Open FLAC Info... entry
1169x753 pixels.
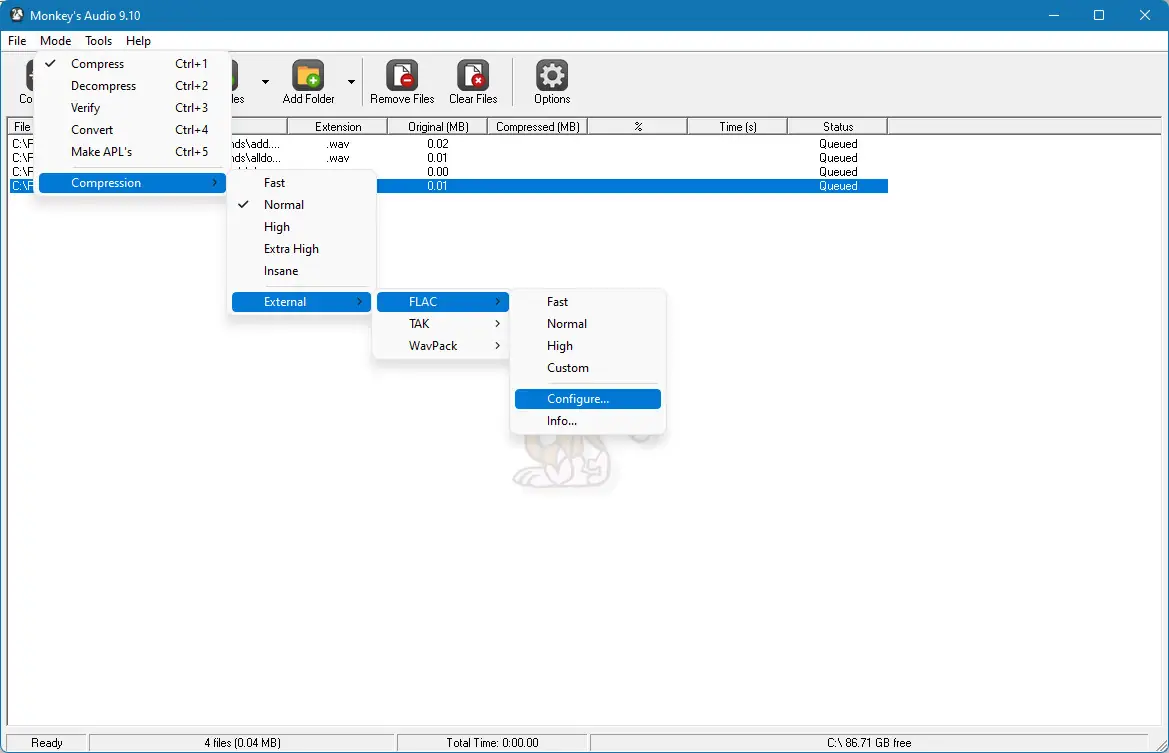[x=587, y=421]
